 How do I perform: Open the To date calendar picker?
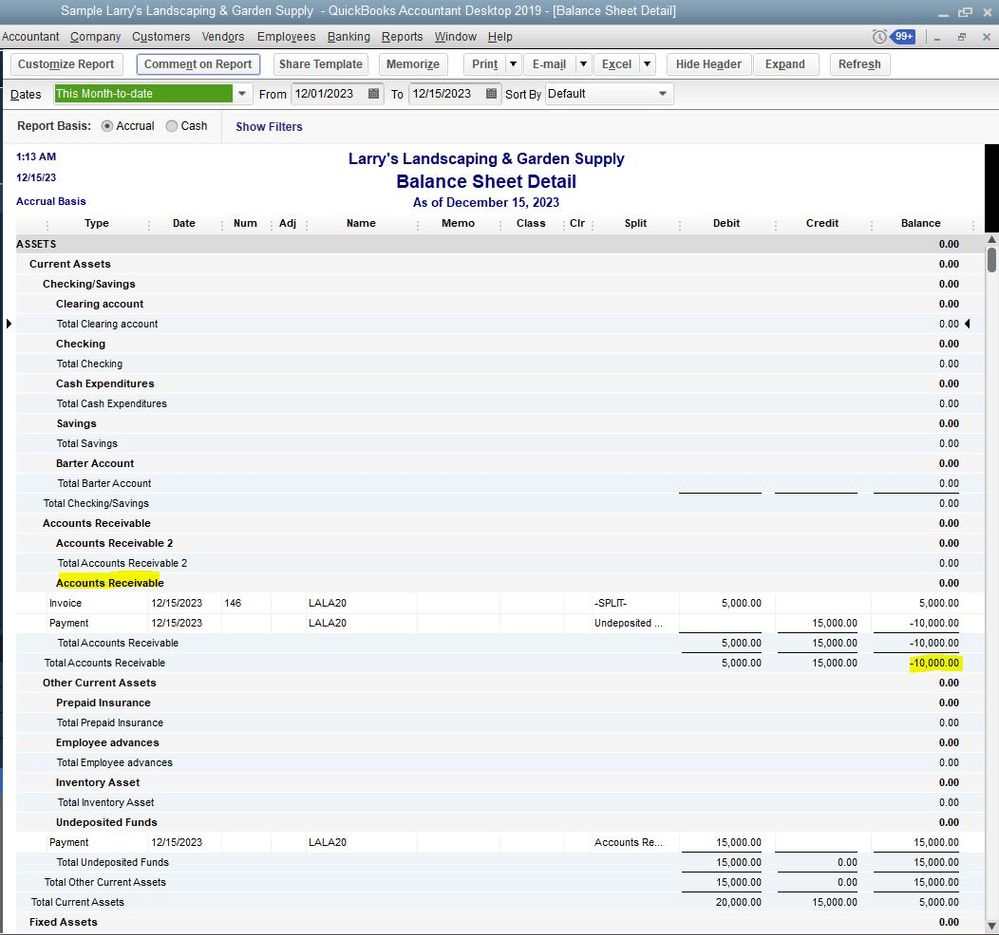tap(491, 94)
